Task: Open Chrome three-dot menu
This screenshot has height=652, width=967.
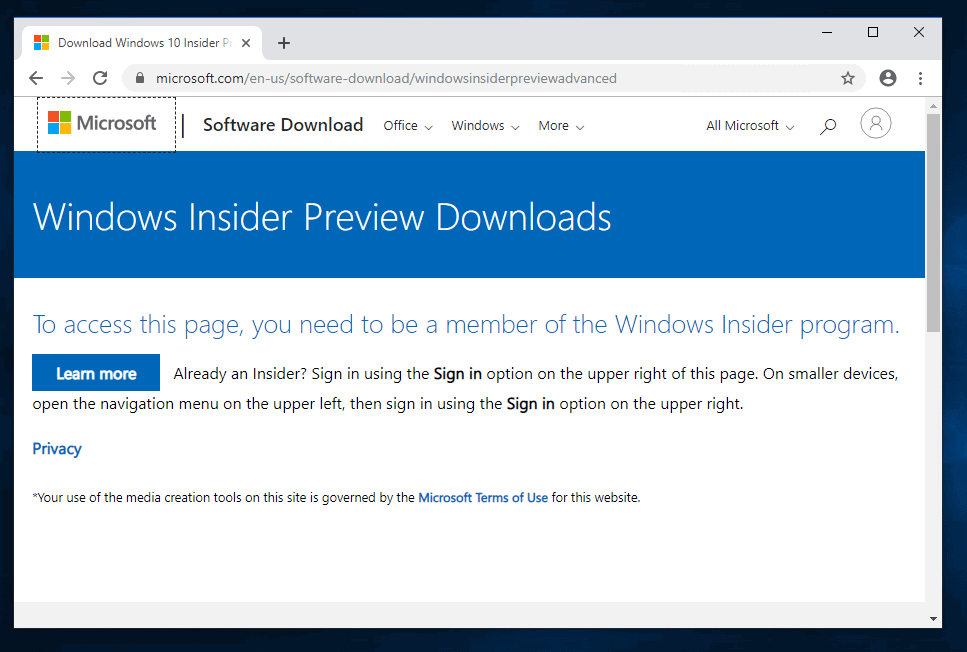Action: (x=920, y=78)
